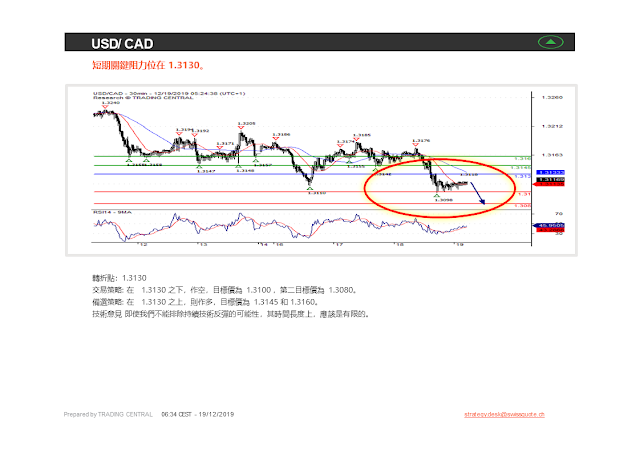Click the 70 level label on RSI axis

click(x=558, y=213)
